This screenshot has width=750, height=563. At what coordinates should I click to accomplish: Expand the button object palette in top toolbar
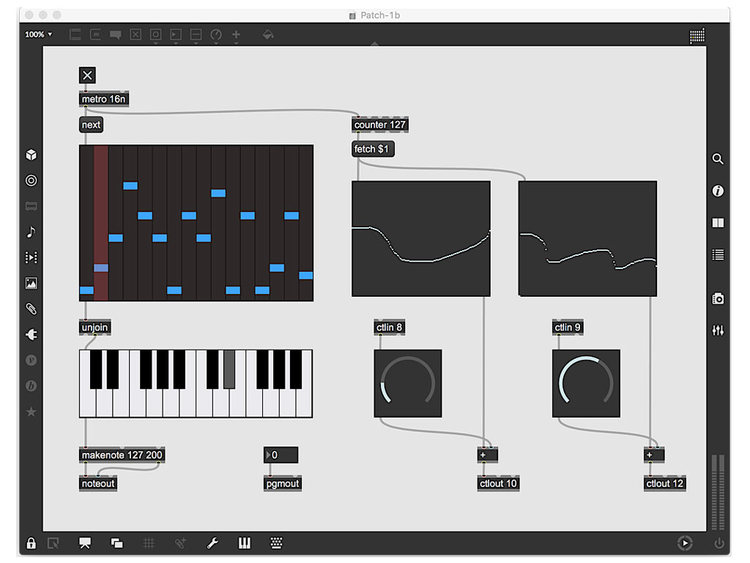[x=155, y=35]
